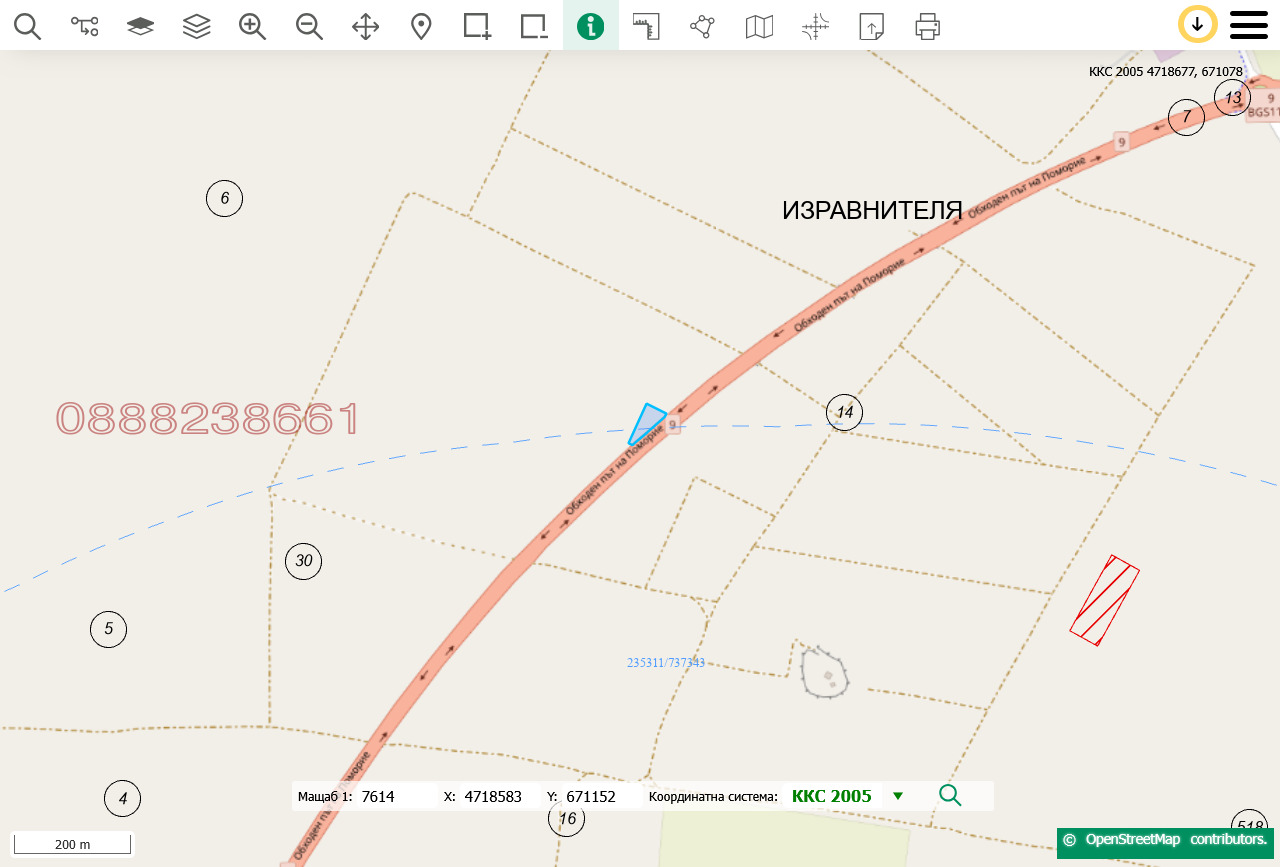Click the X coordinate input field
This screenshot has height=867, width=1280.
click(x=494, y=797)
